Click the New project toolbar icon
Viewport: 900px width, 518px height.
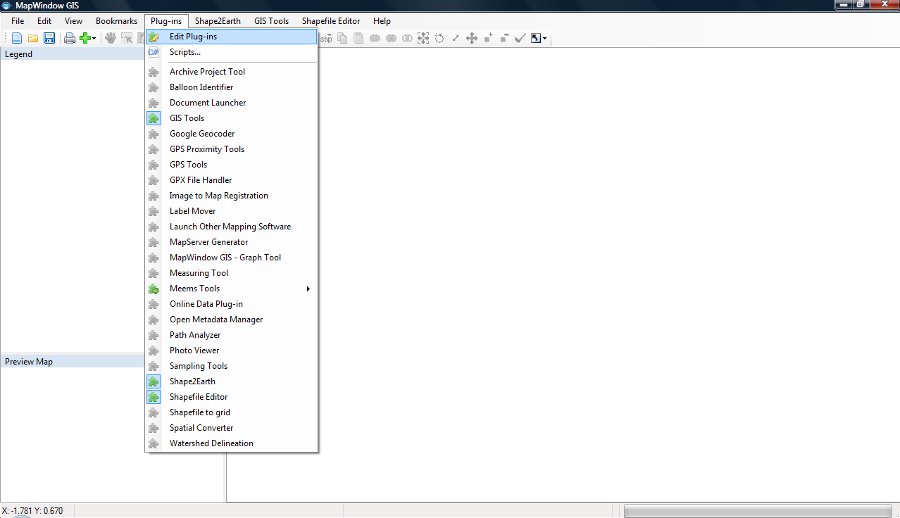(x=17, y=38)
